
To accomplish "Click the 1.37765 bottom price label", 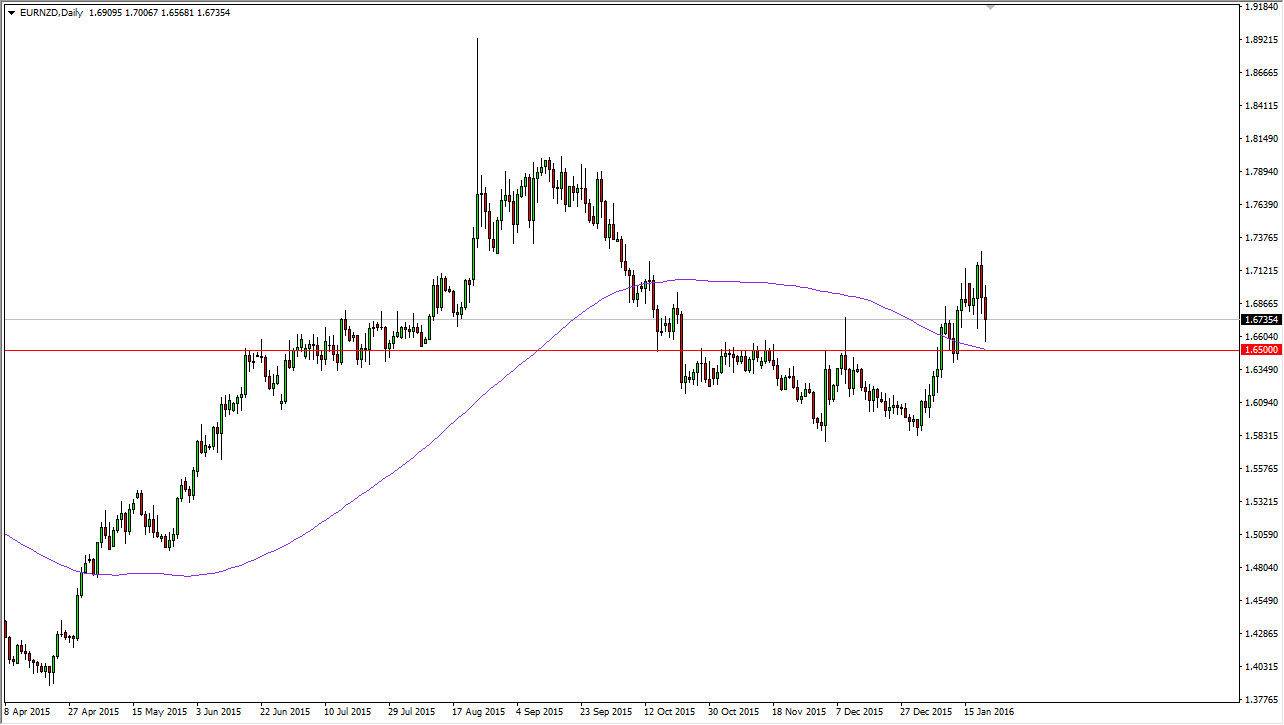I will [x=1258, y=700].
